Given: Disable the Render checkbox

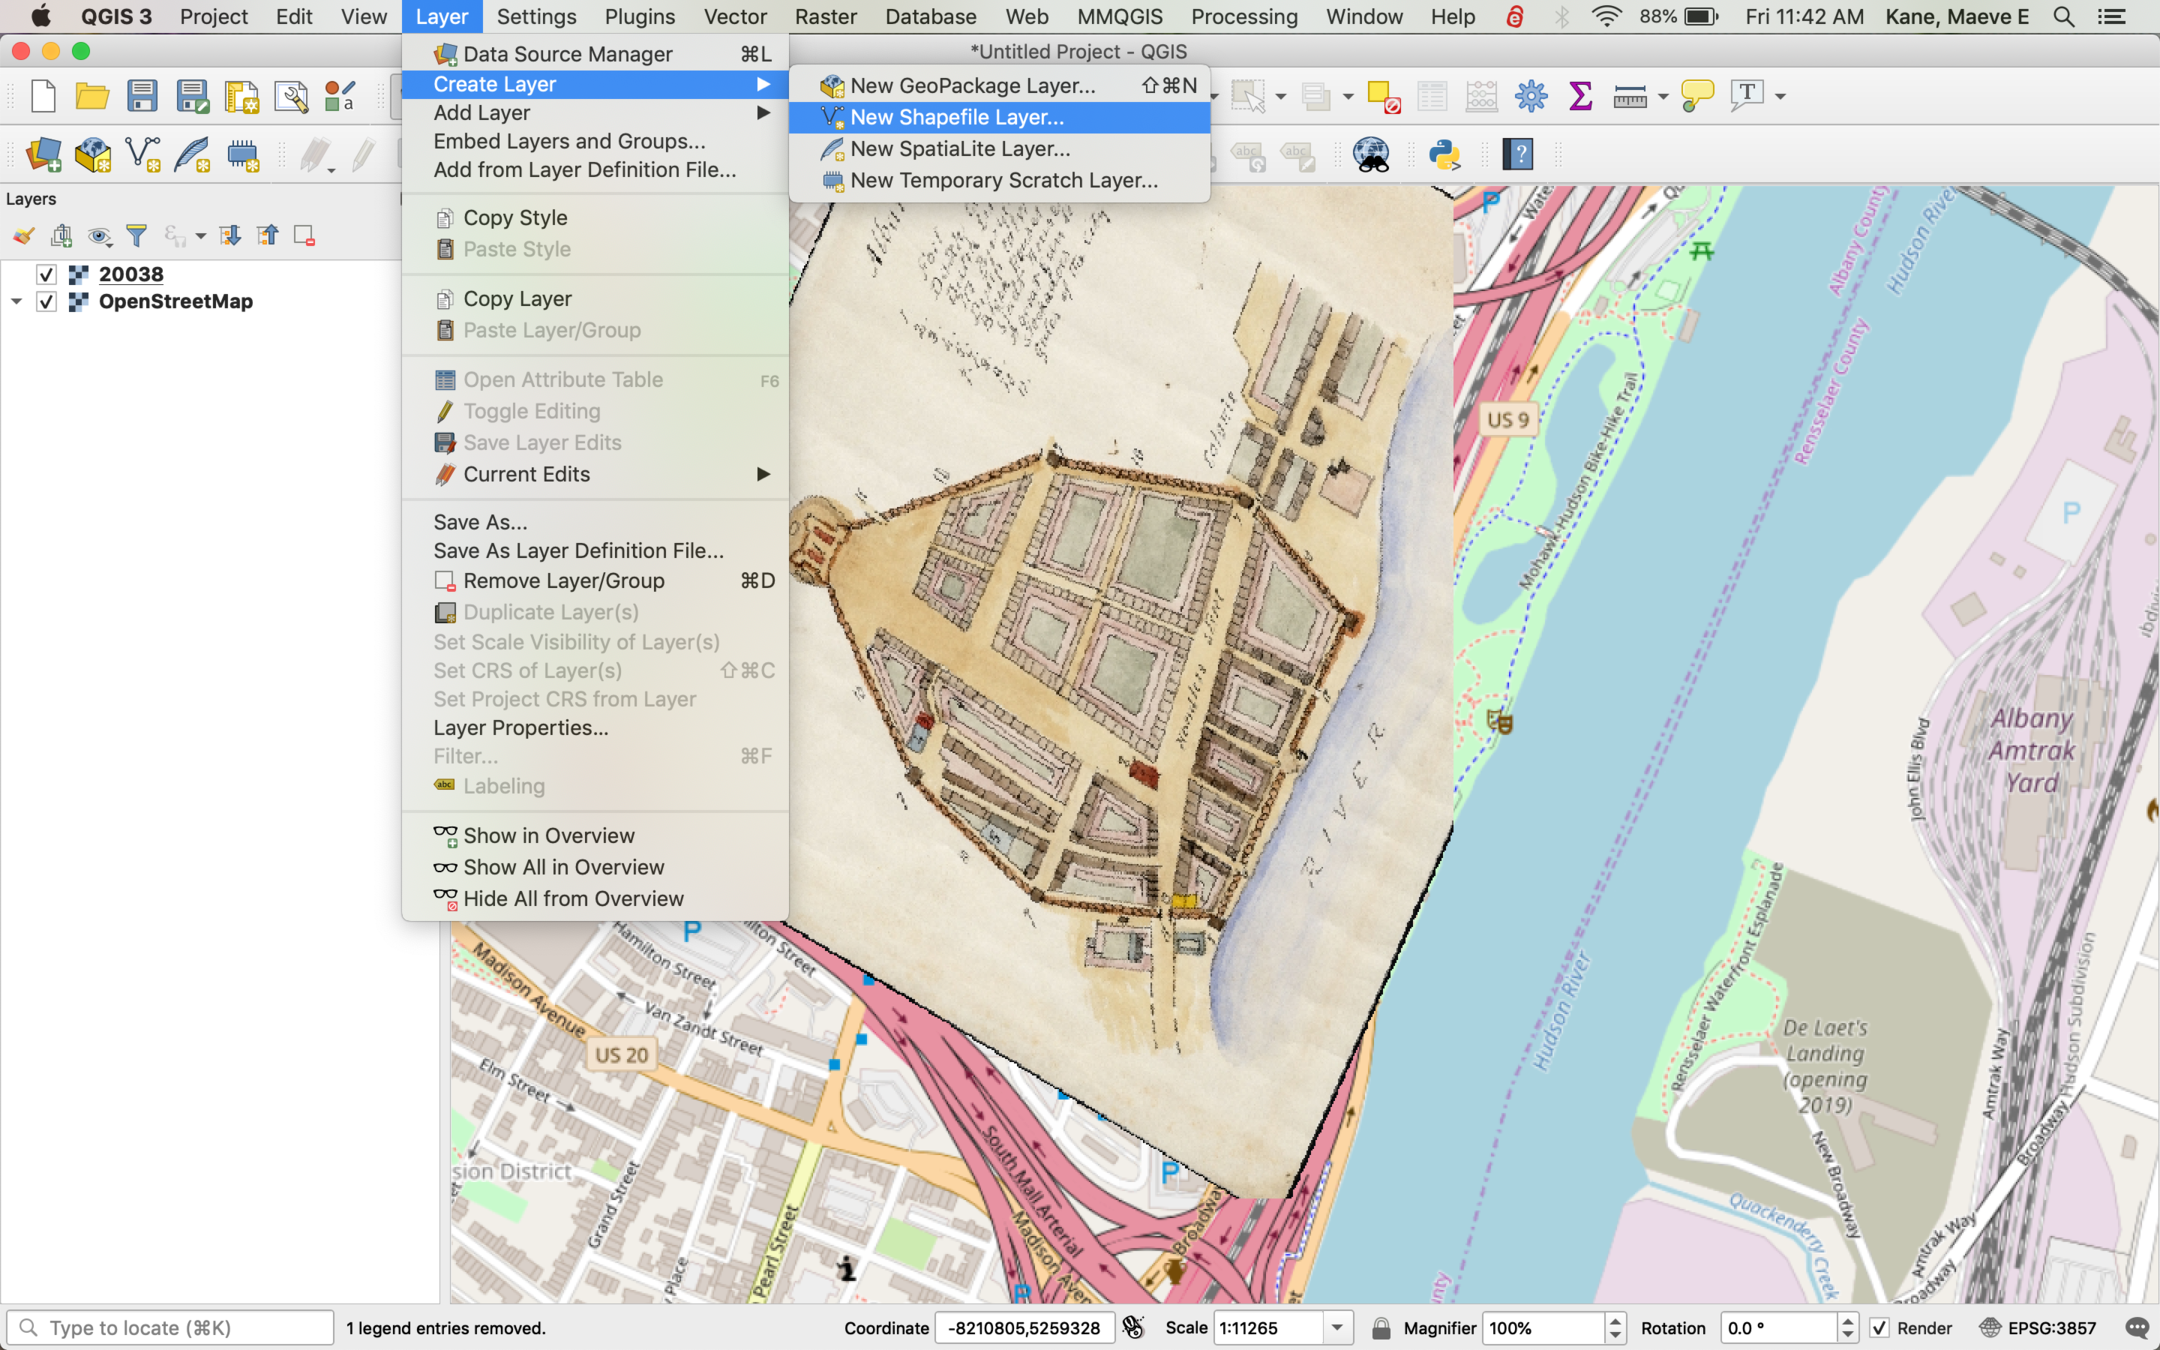Looking at the screenshot, I should pyautogui.click(x=1880, y=1328).
